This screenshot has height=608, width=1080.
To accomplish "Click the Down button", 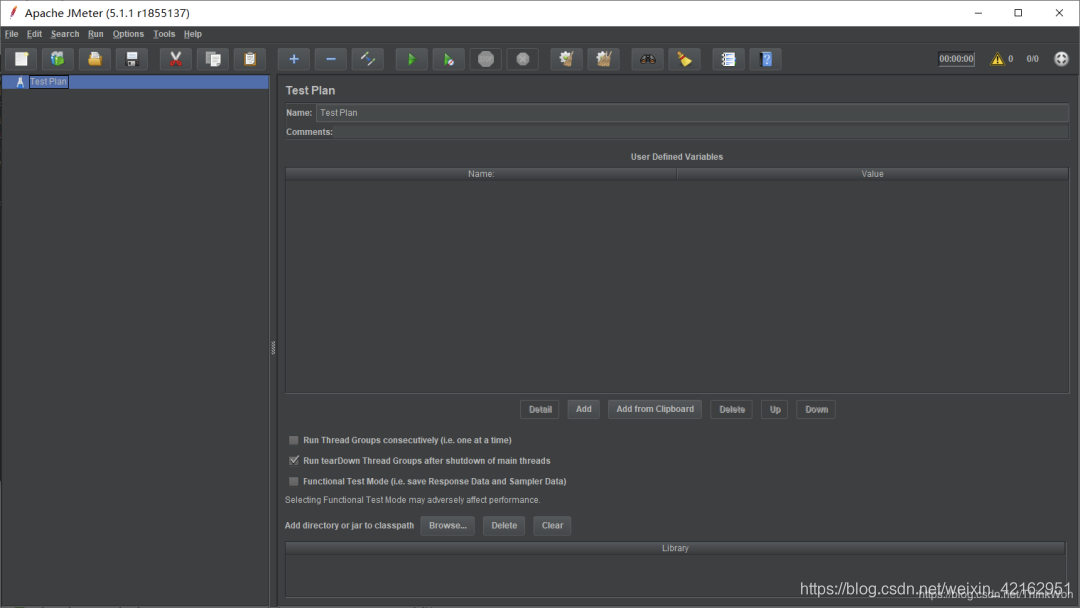I will pyautogui.click(x=816, y=410).
